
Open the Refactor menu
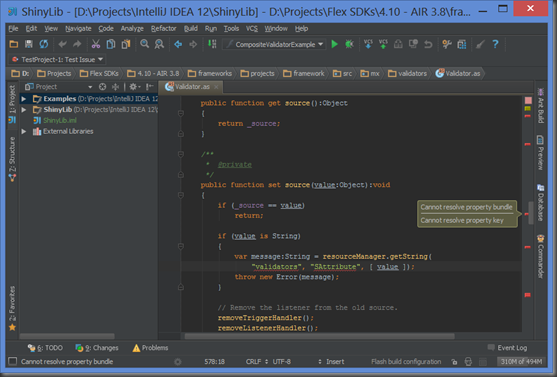(163, 28)
